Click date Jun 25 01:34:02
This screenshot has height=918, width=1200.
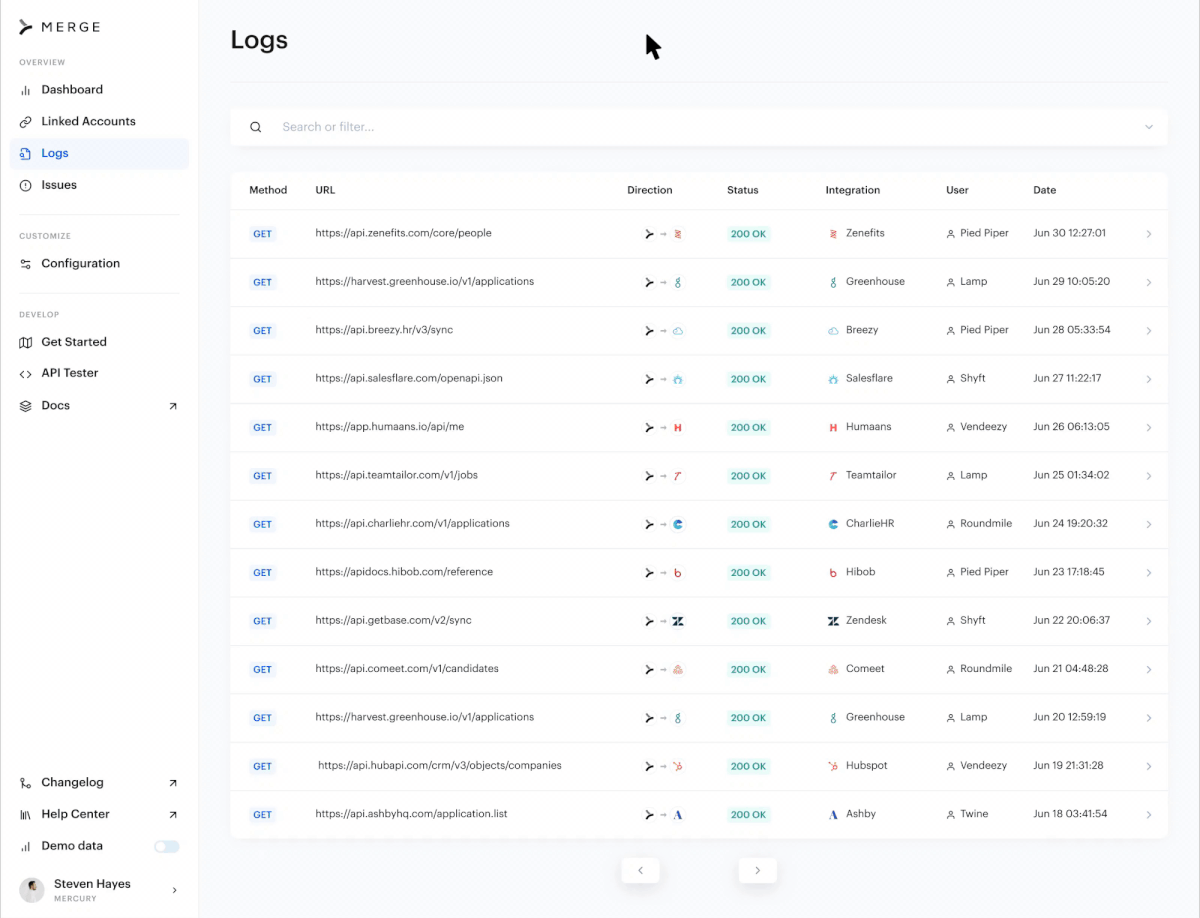[1071, 476]
